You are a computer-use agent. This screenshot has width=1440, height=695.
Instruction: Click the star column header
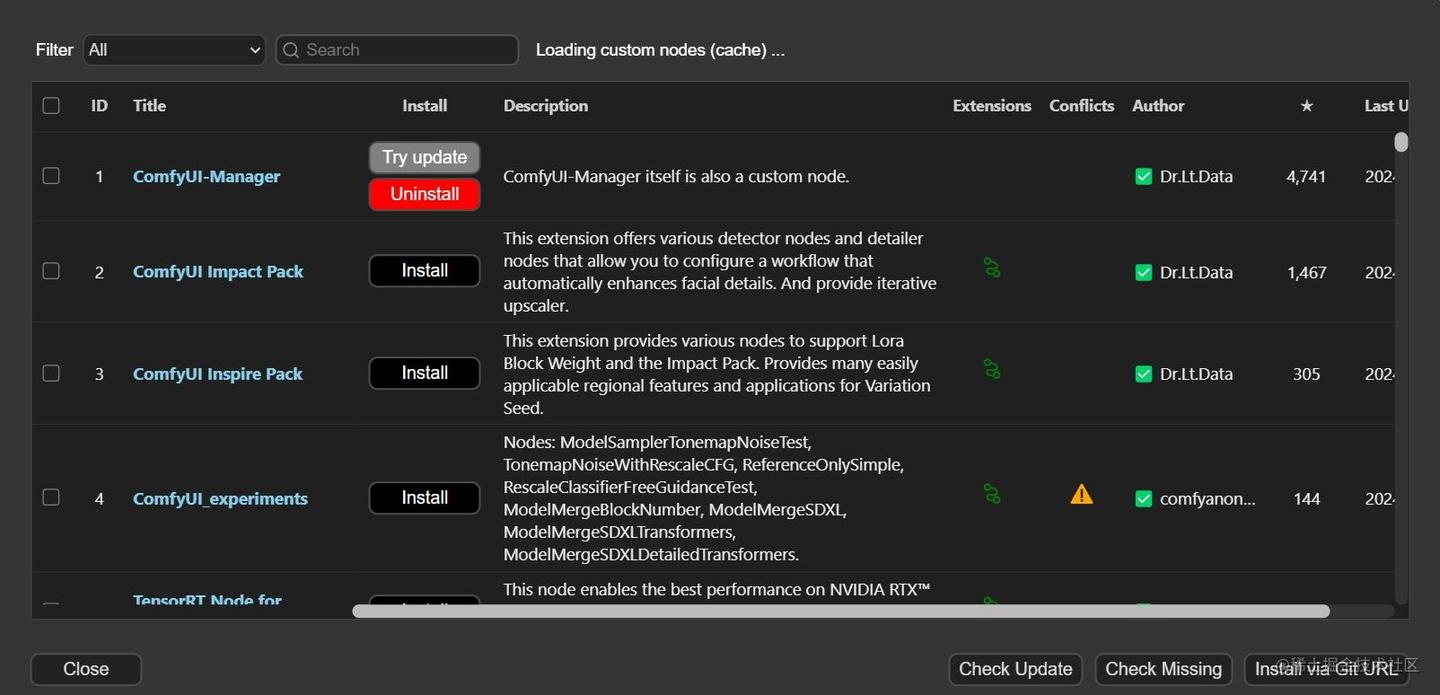1306,106
